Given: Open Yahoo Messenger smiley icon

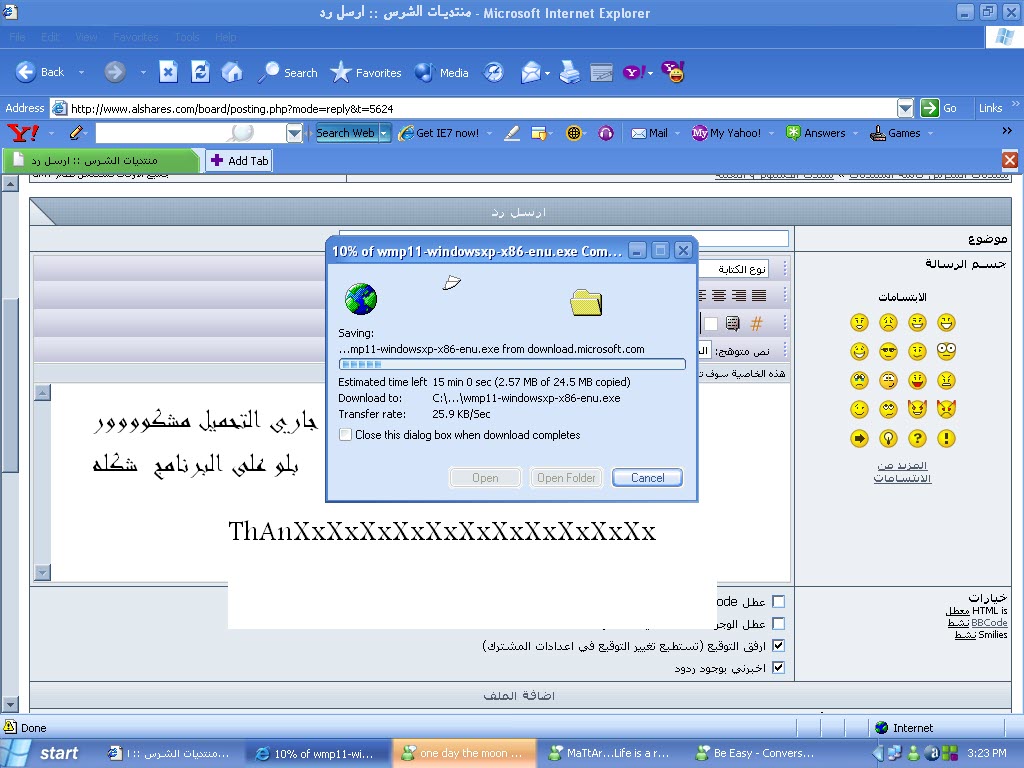Looking at the screenshot, I should (673, 72).
